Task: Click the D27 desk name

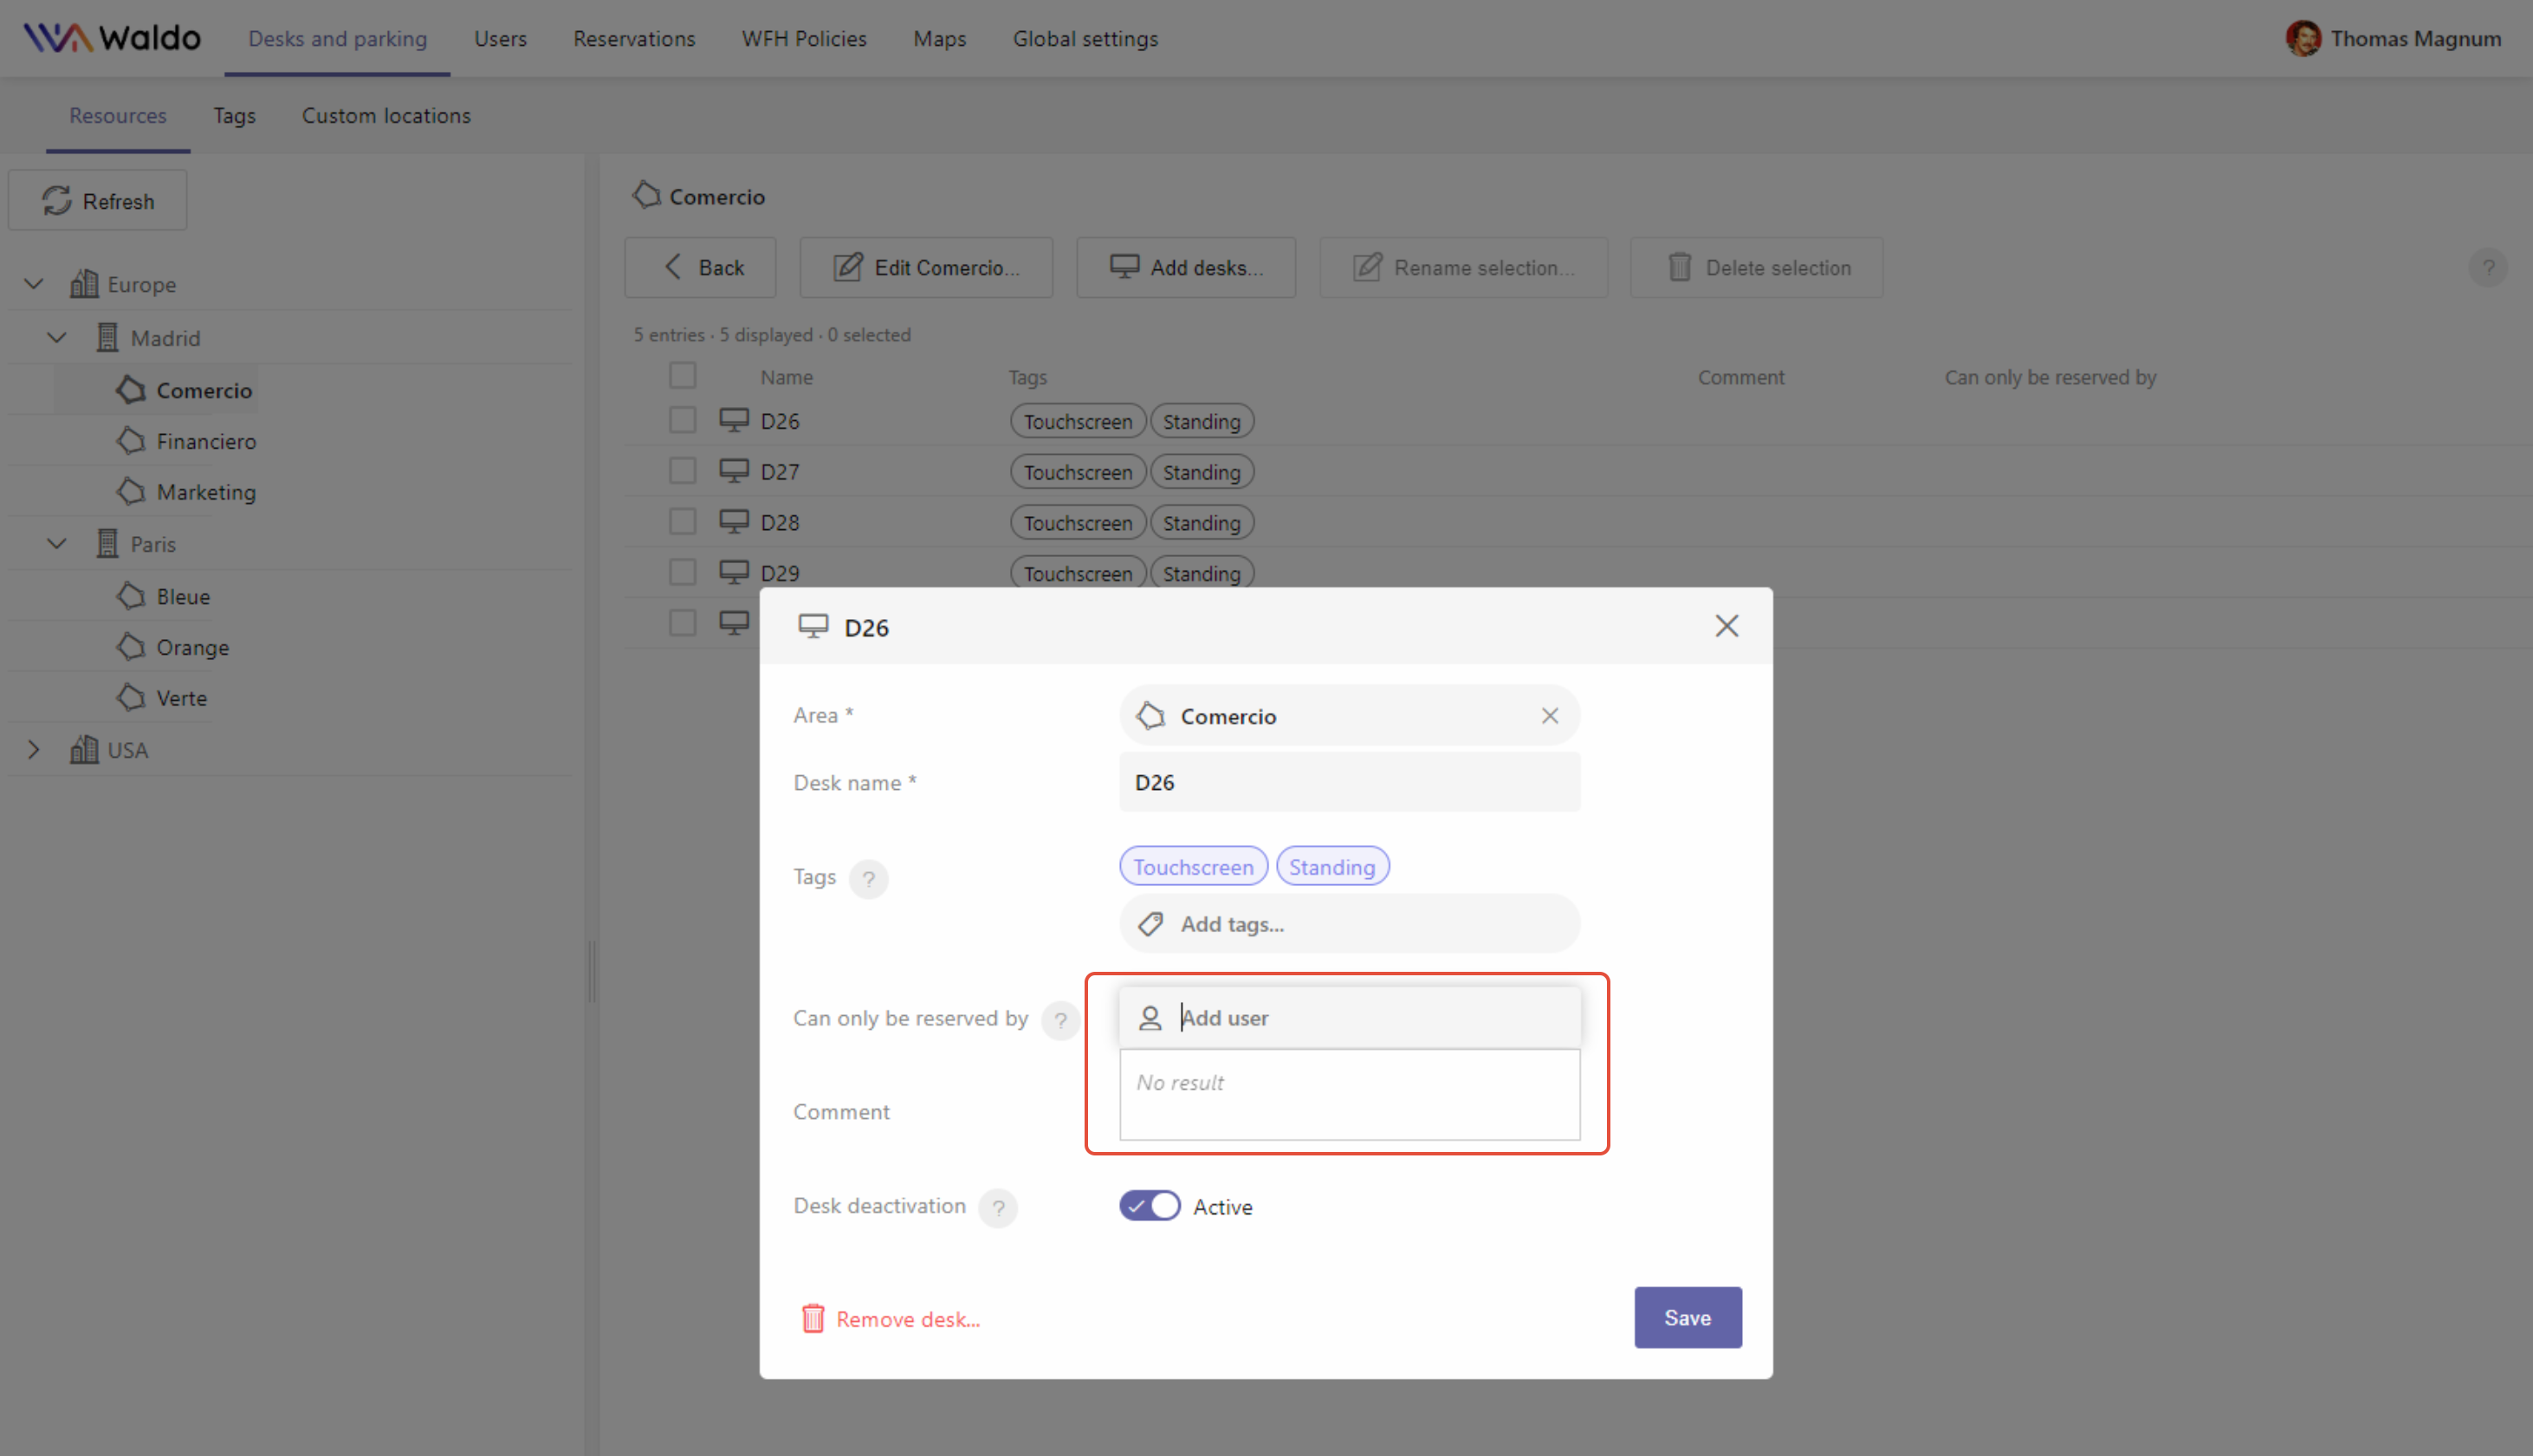Action: coord(779,472)
